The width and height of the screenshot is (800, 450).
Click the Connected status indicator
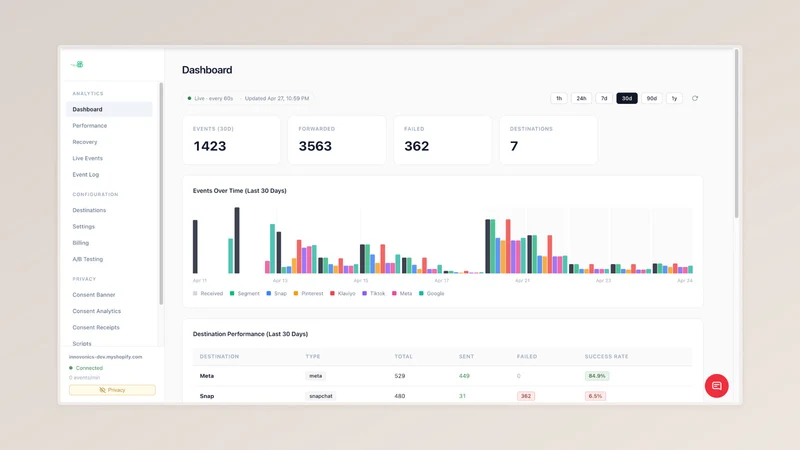[x=86, y=368]
